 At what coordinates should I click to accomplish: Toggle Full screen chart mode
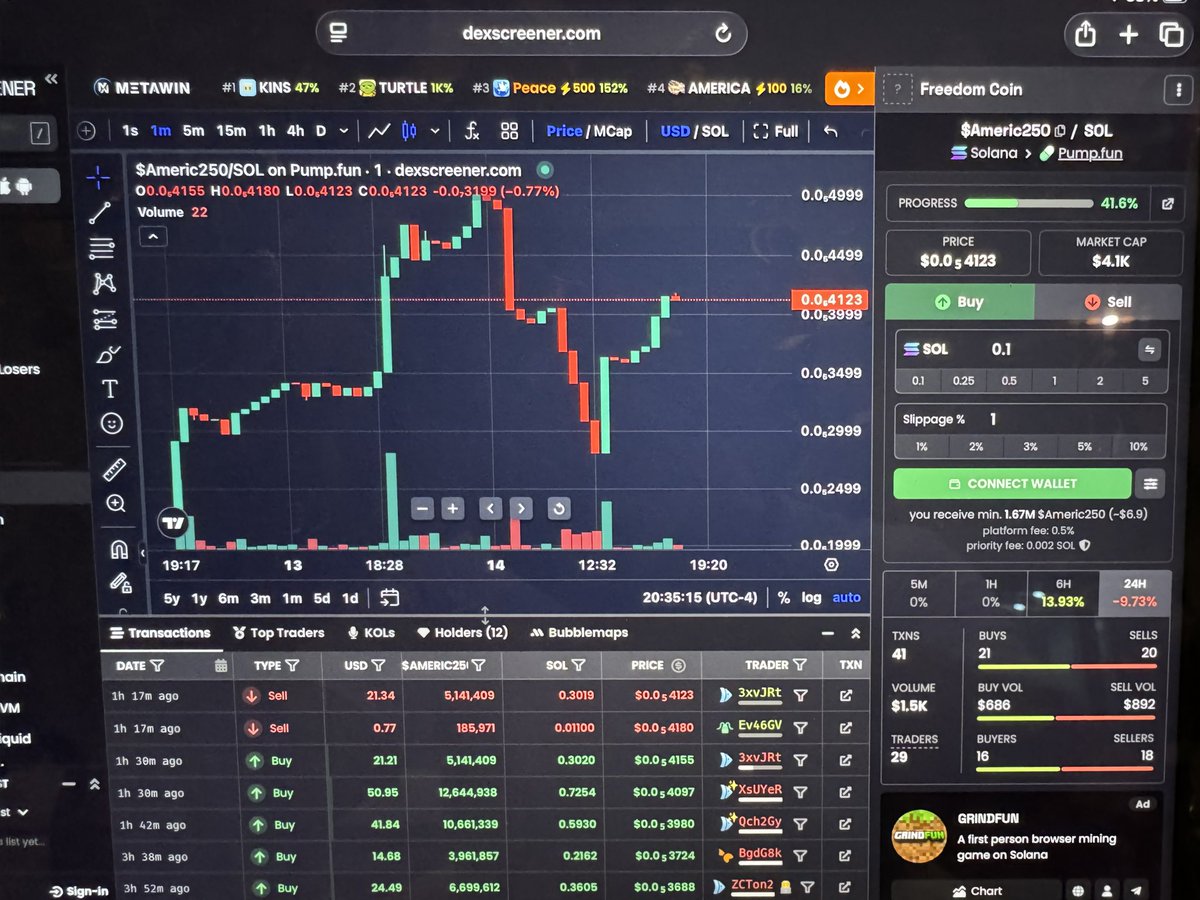(x=776, y=131)
